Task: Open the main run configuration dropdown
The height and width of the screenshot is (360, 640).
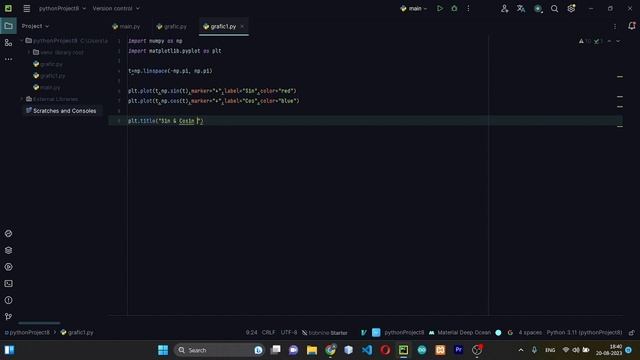Action: pyautogui.click(x=414, y=8)
